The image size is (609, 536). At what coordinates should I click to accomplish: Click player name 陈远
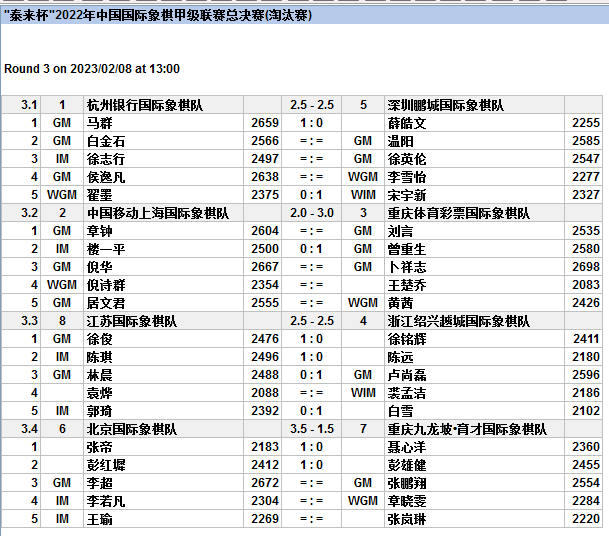pos(400,357)
